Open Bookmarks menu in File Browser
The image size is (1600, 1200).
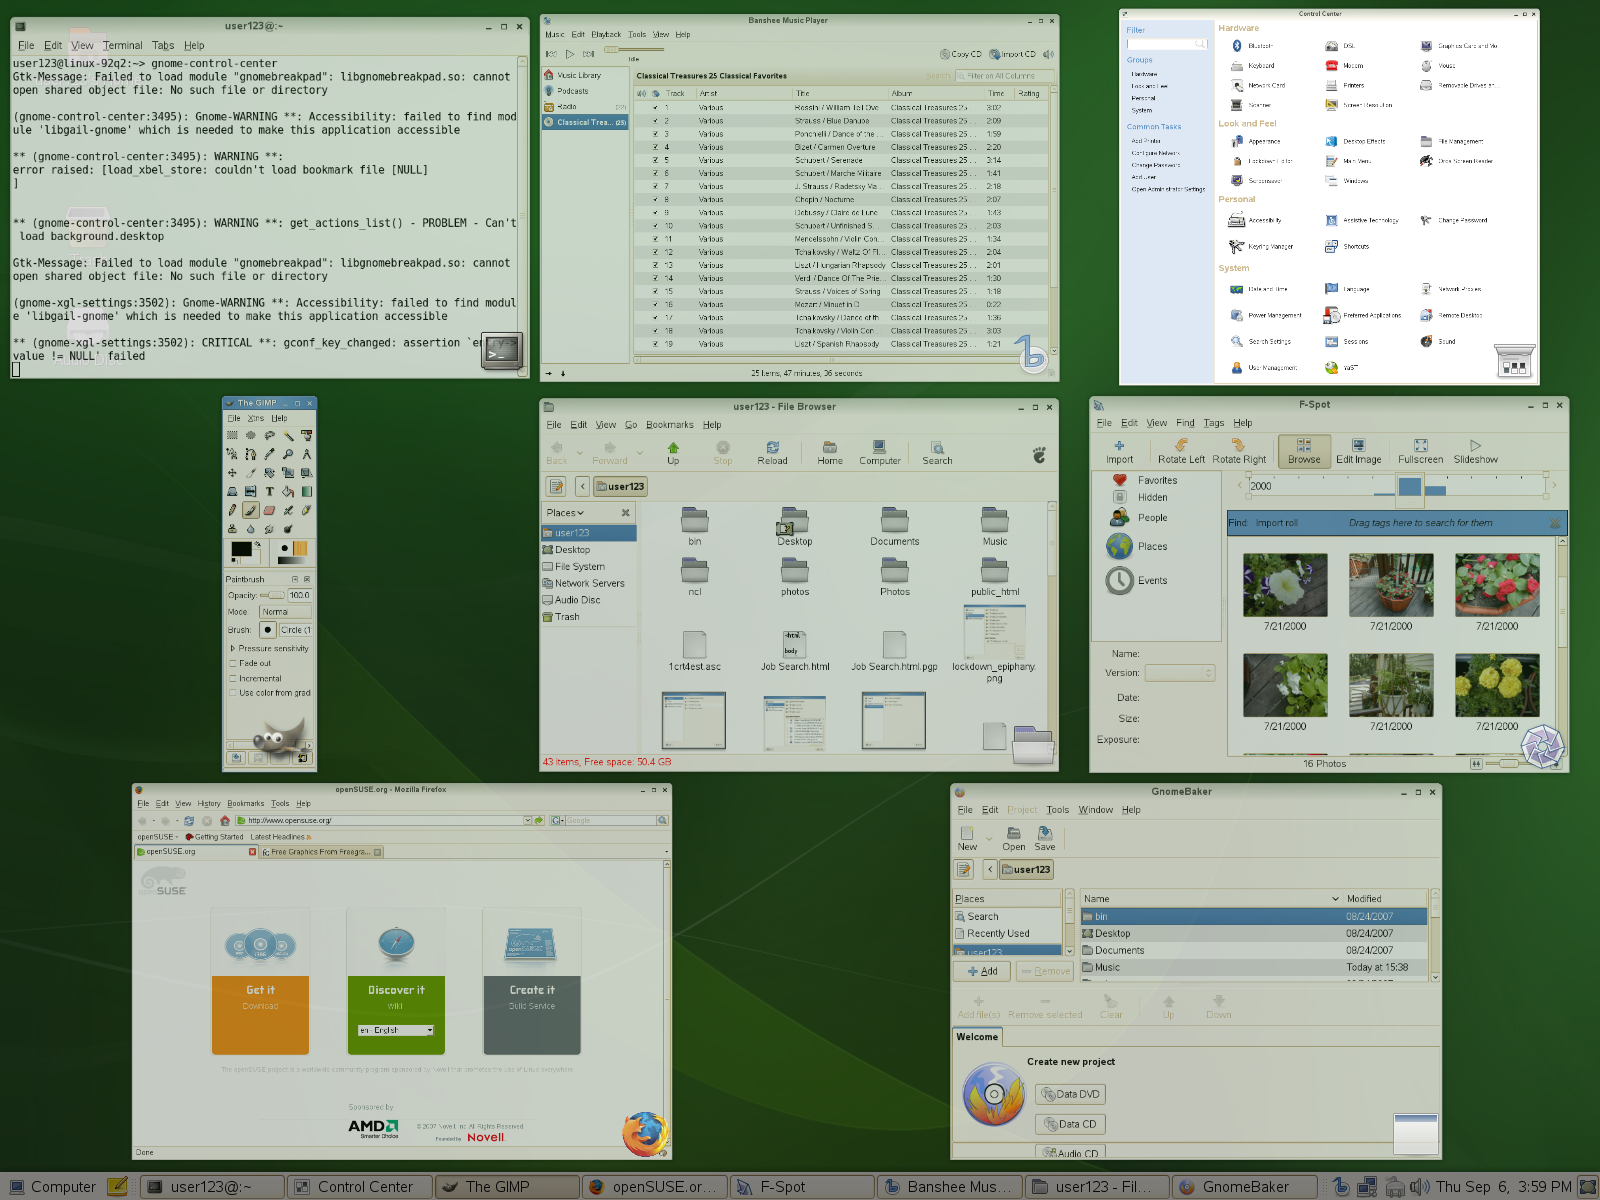[669, 425]
